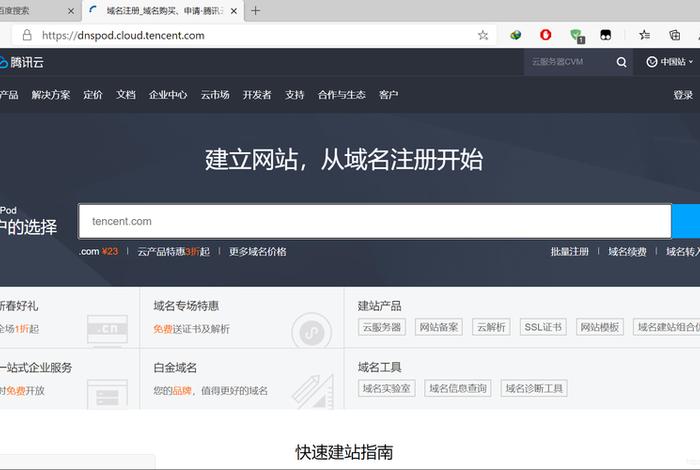Open the 白金域名 card

coord(242,379)
